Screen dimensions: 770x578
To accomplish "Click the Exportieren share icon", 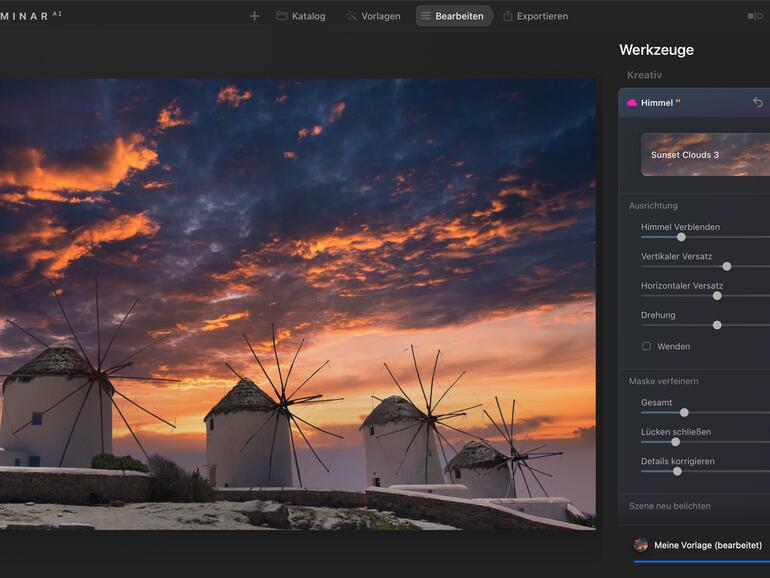I will click(508, 16).
